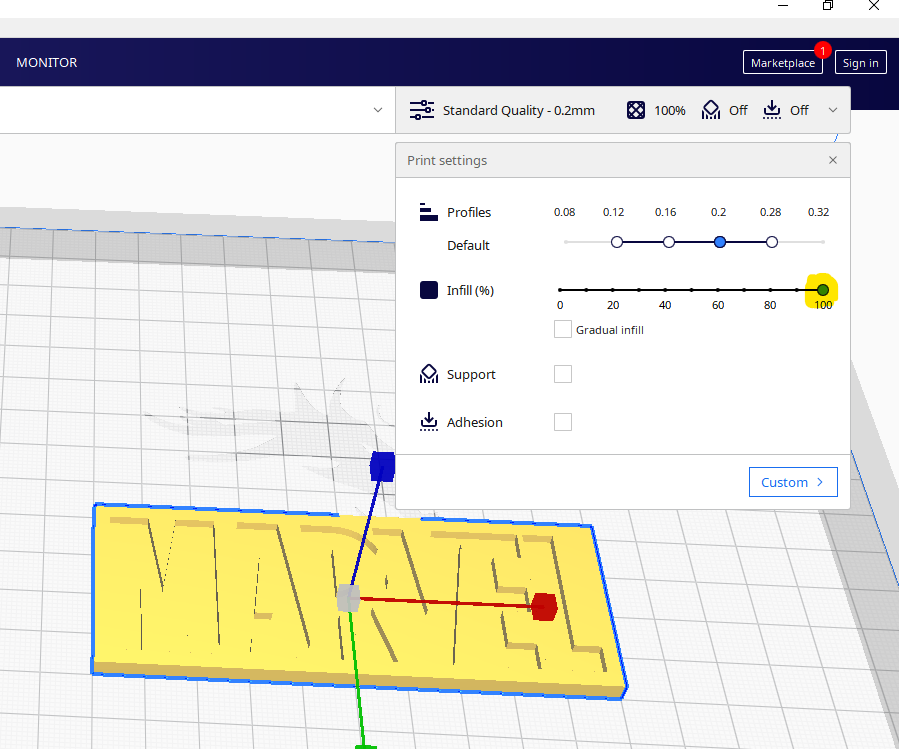The width and height of the screenshot is (899, 749).
Task: Click the 'Standard Quality - 0.2mm' text
Action: [x=518, y=110]
